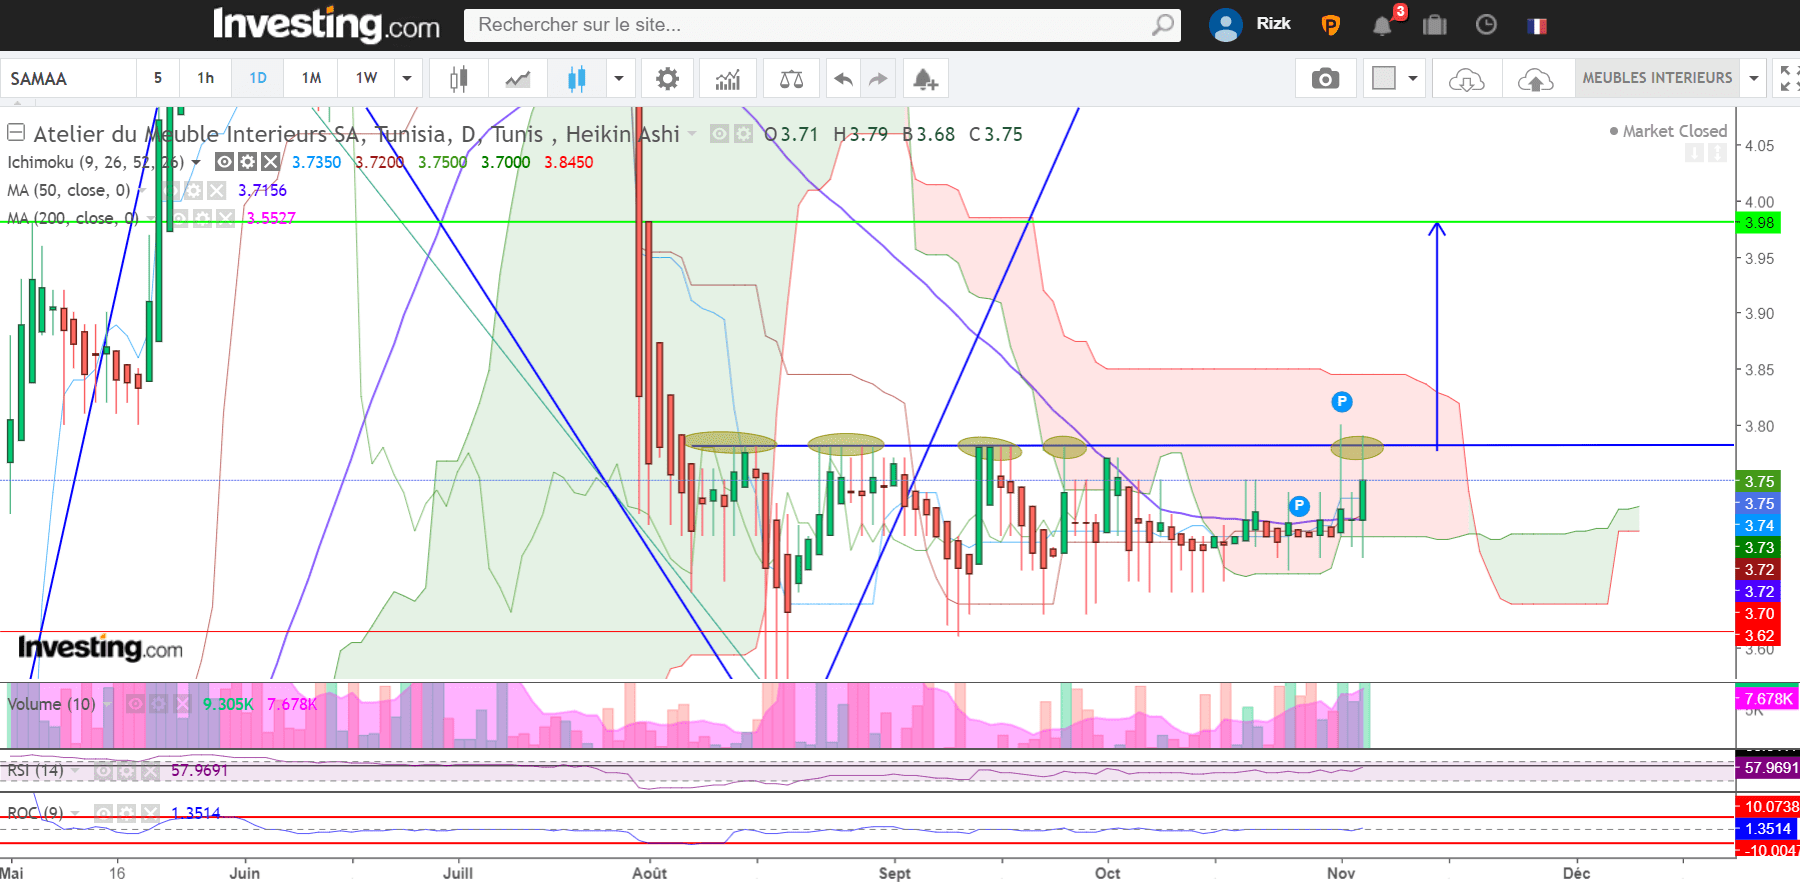Remove the RSI (14) indicator
The height and width of the screenshot is (883, 1800).
click(150, 771)
